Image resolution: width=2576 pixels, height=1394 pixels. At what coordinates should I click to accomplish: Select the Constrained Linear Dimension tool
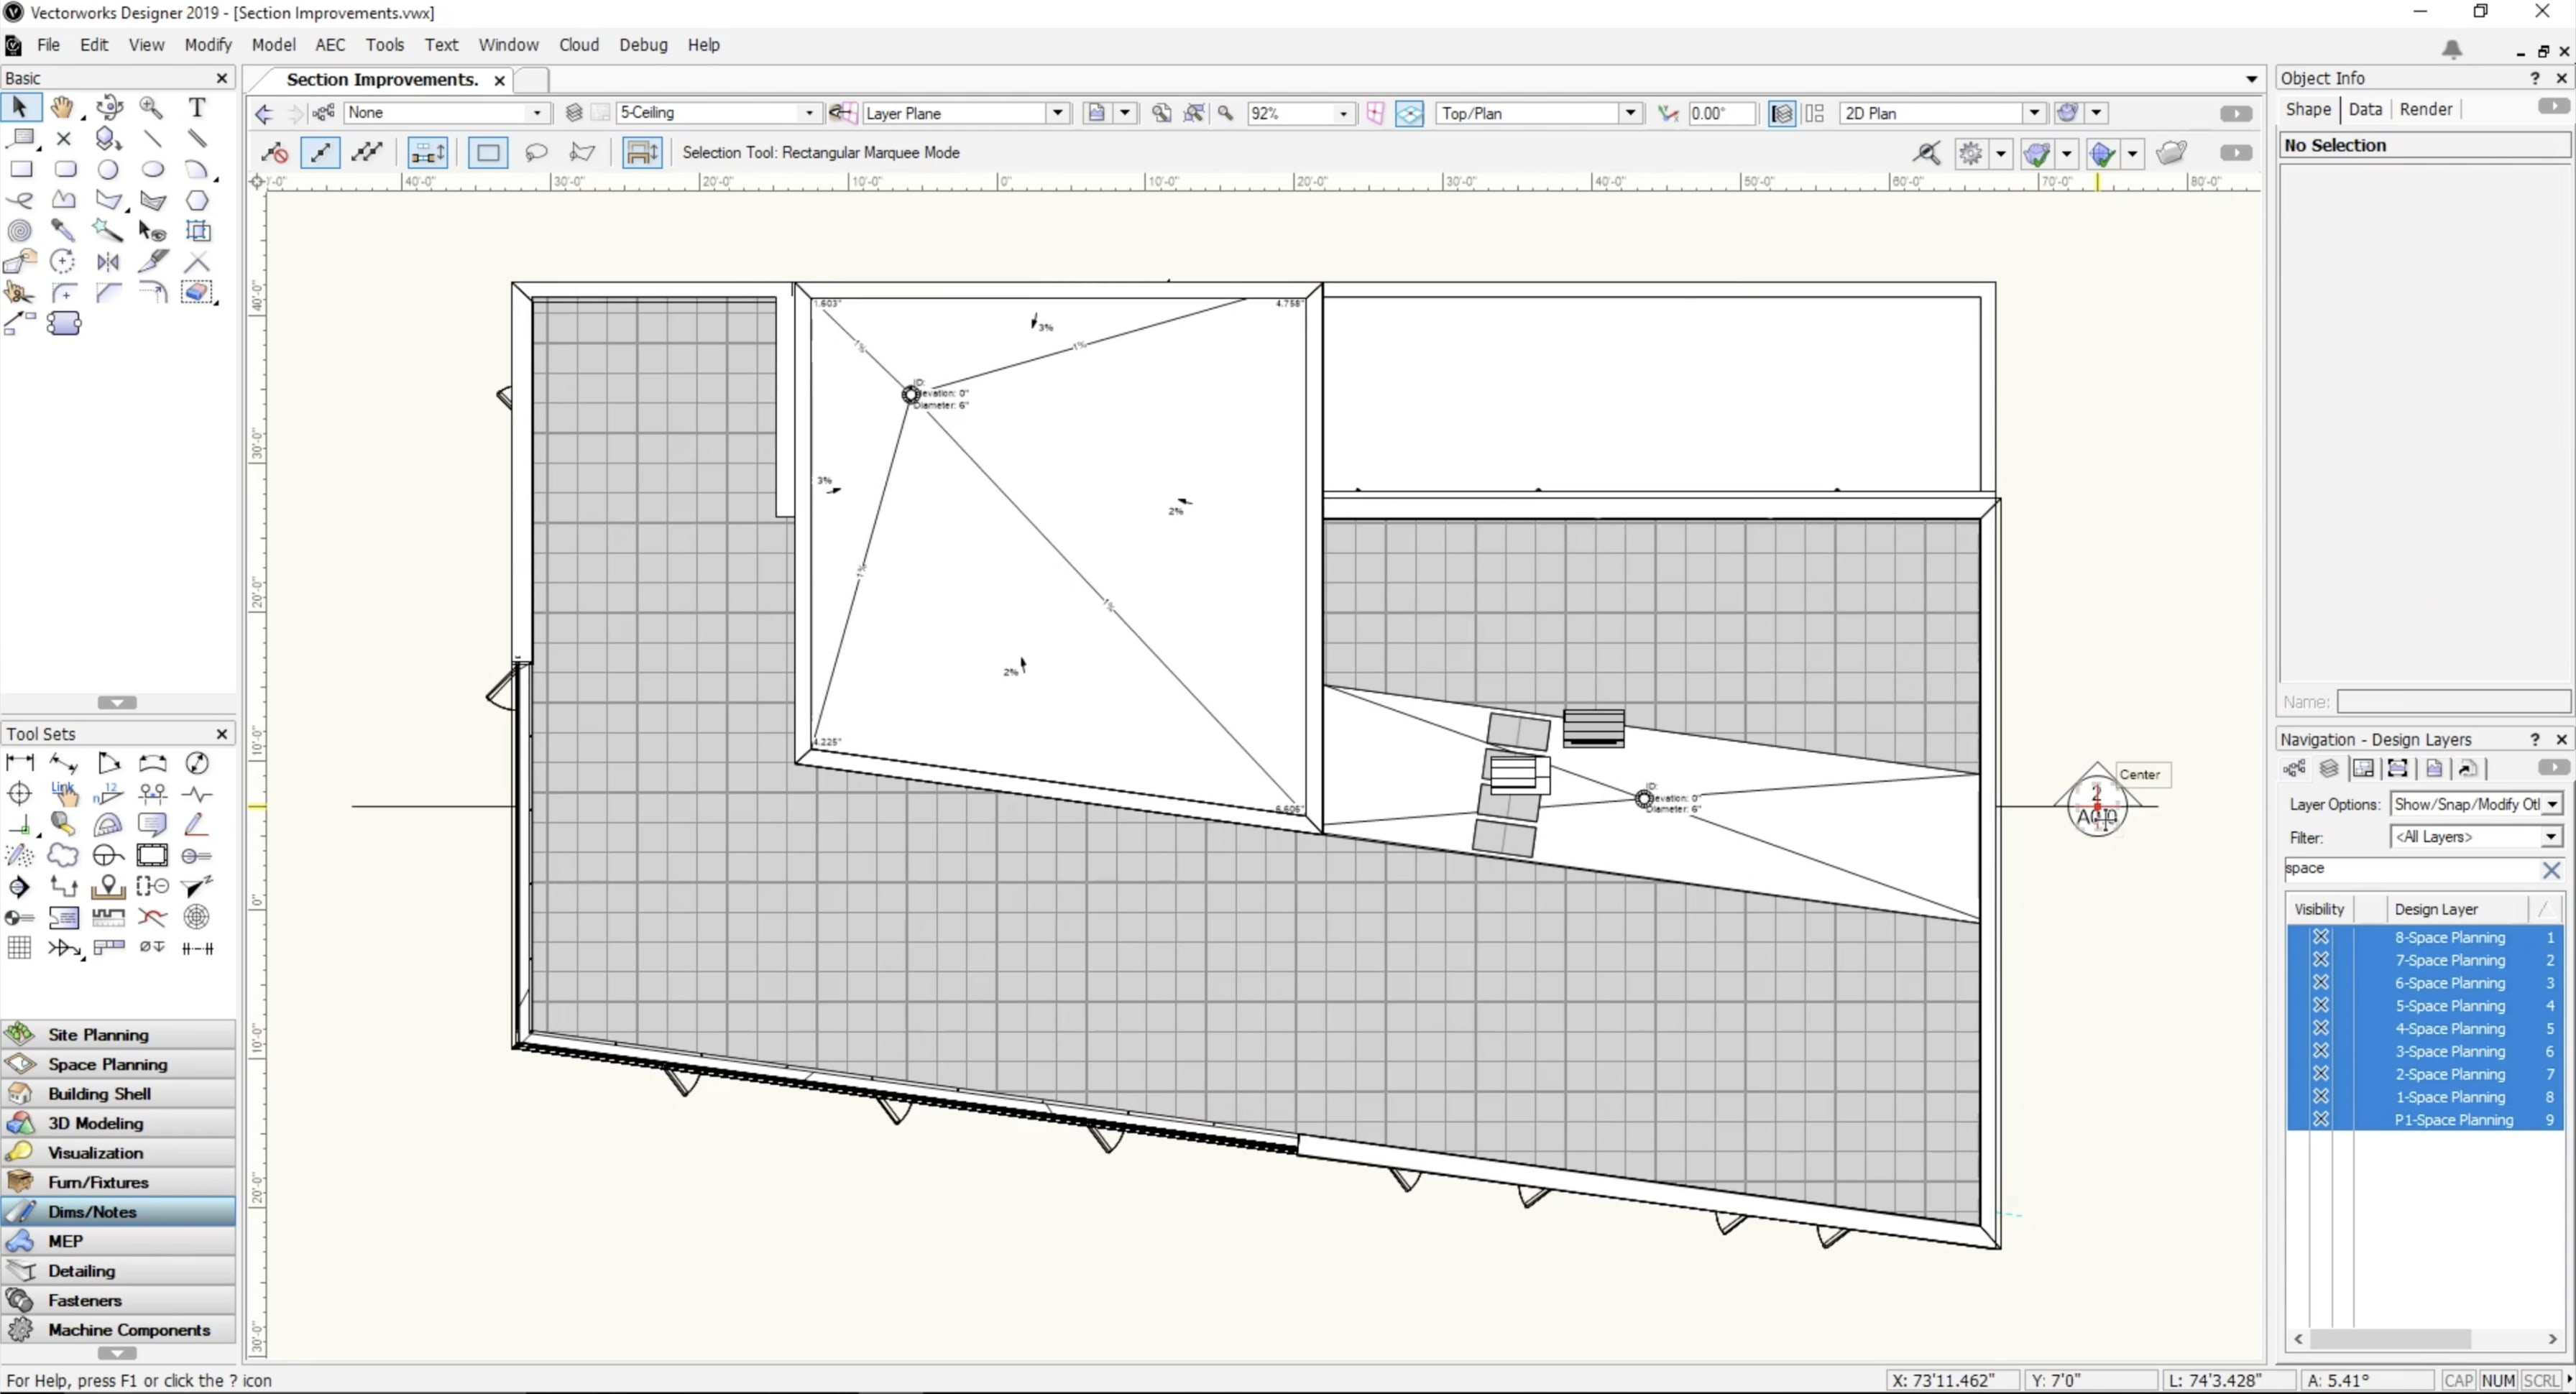(19, 763)
